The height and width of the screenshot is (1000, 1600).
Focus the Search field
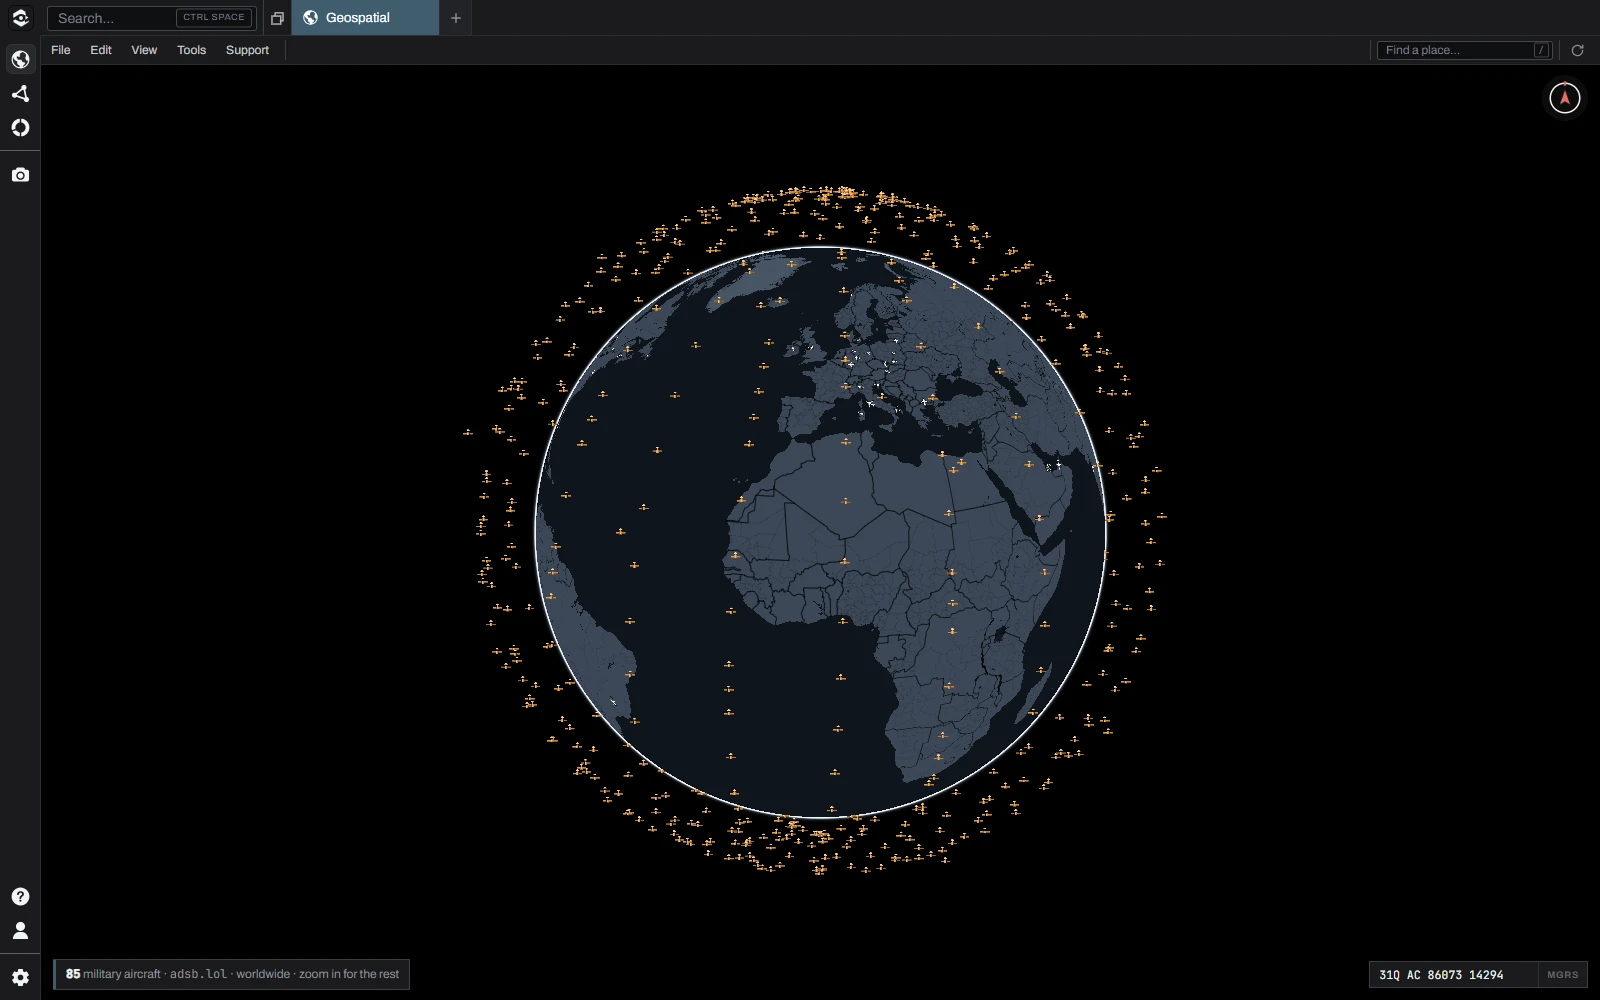(152, 18)
